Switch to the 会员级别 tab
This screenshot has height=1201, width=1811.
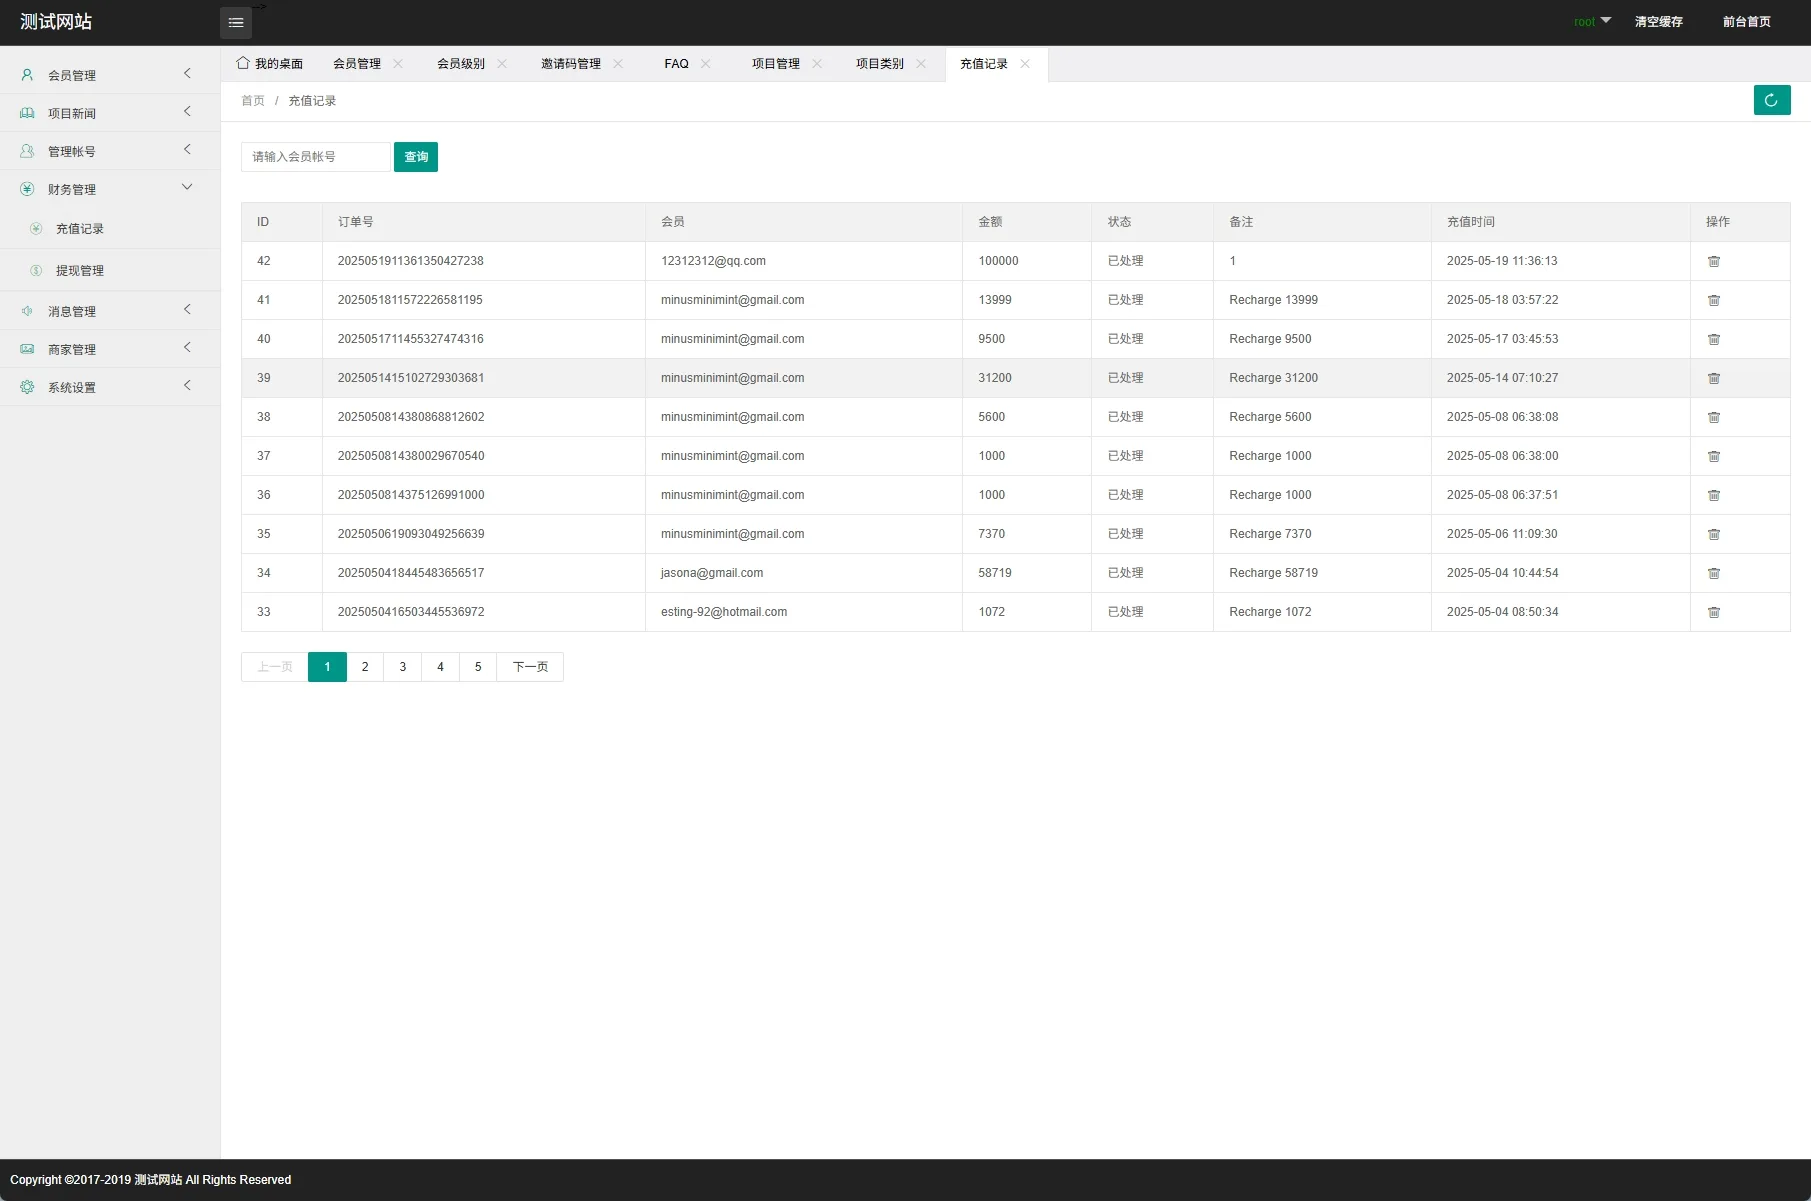(x=460, y=64)
